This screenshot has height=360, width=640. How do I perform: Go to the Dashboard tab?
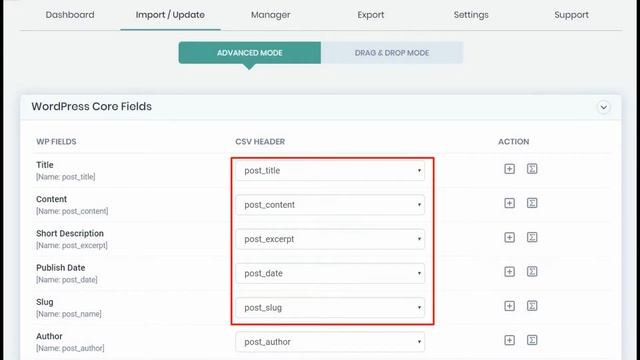(x=70, y=15)
